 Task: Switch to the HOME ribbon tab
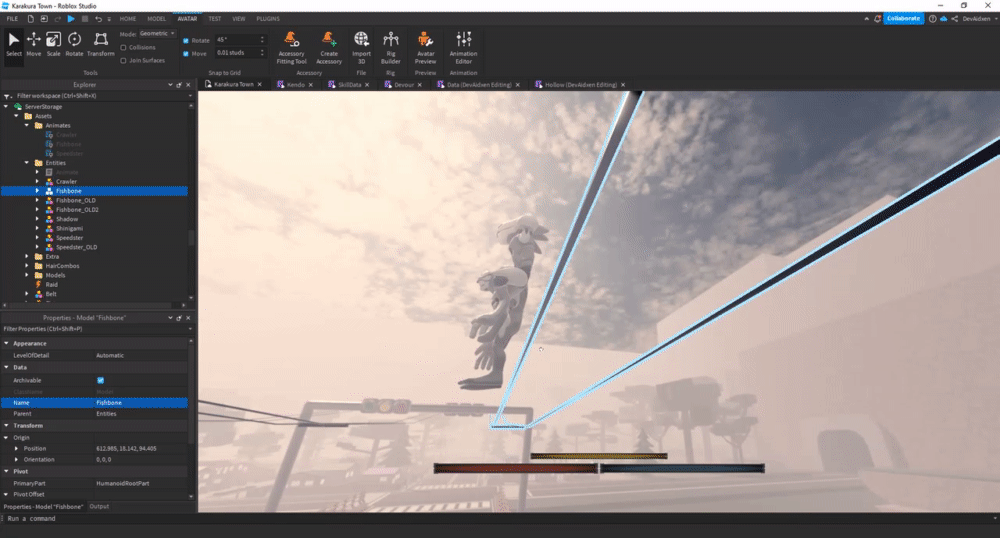point(128,19)
